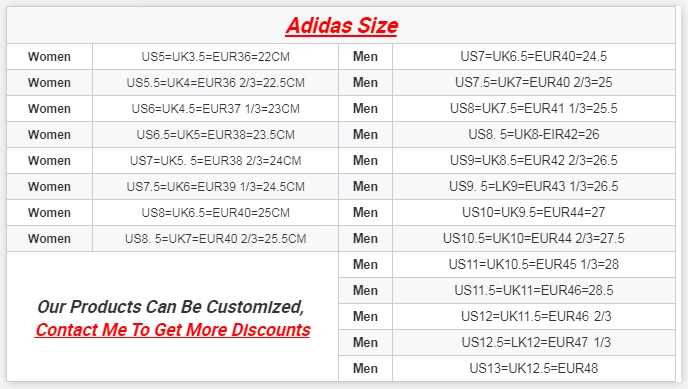
Task: Select men size US7.5=UK7=EUR40 2/3=25
Action: point(534,82)
